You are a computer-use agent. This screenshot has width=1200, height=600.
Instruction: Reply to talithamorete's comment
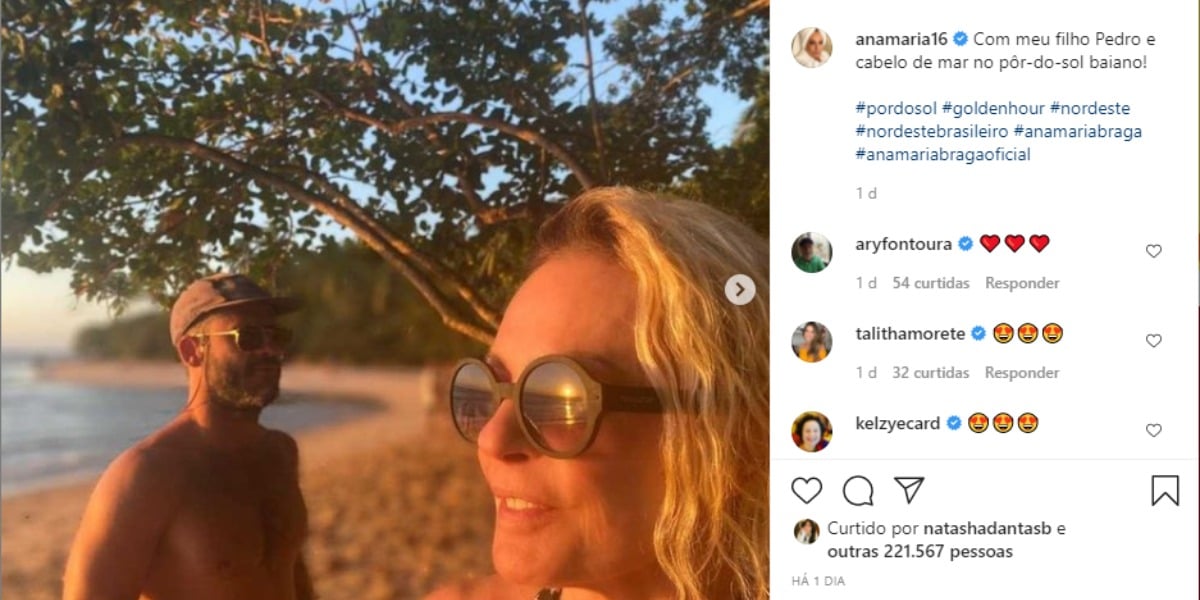pos(1022,373)
